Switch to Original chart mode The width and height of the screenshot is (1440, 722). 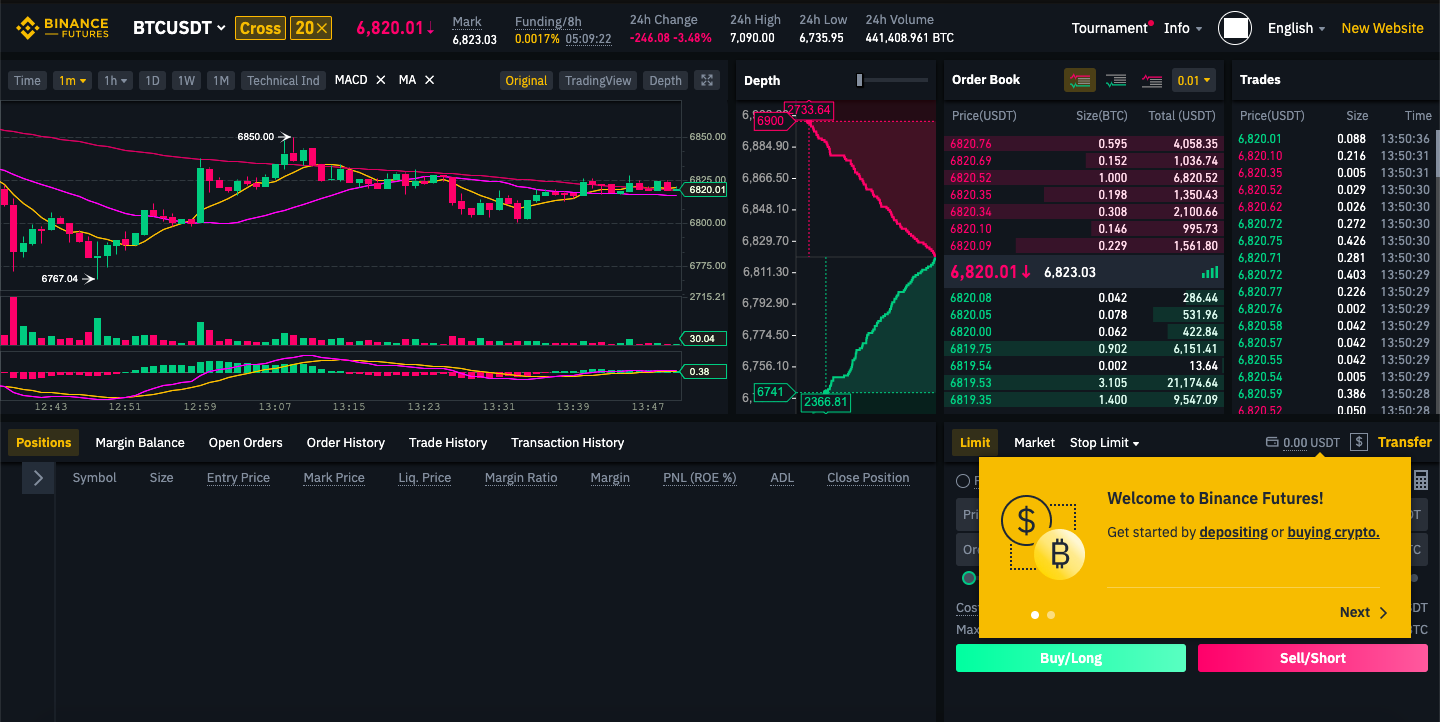(x=526, y=80)
